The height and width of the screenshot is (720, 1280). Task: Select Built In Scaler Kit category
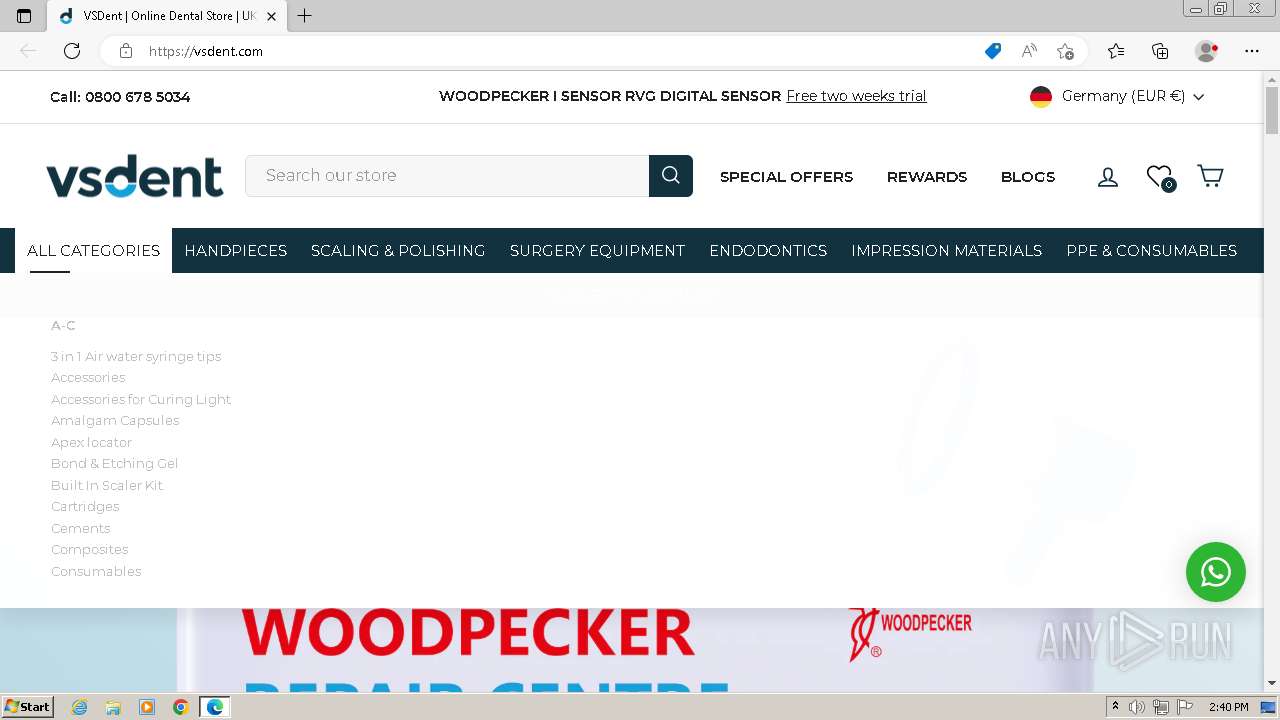107,485
